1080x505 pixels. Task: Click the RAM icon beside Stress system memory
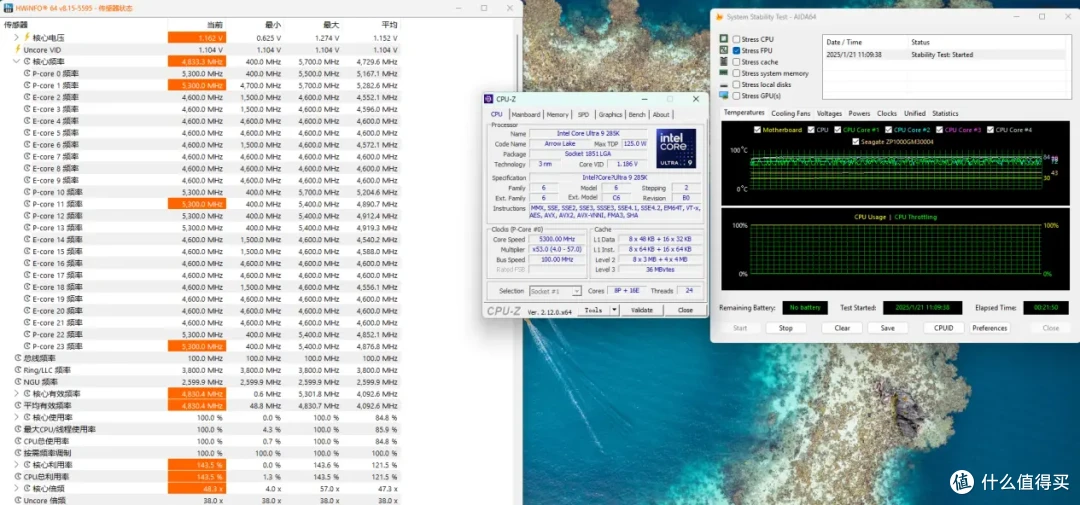pos(723,73)
